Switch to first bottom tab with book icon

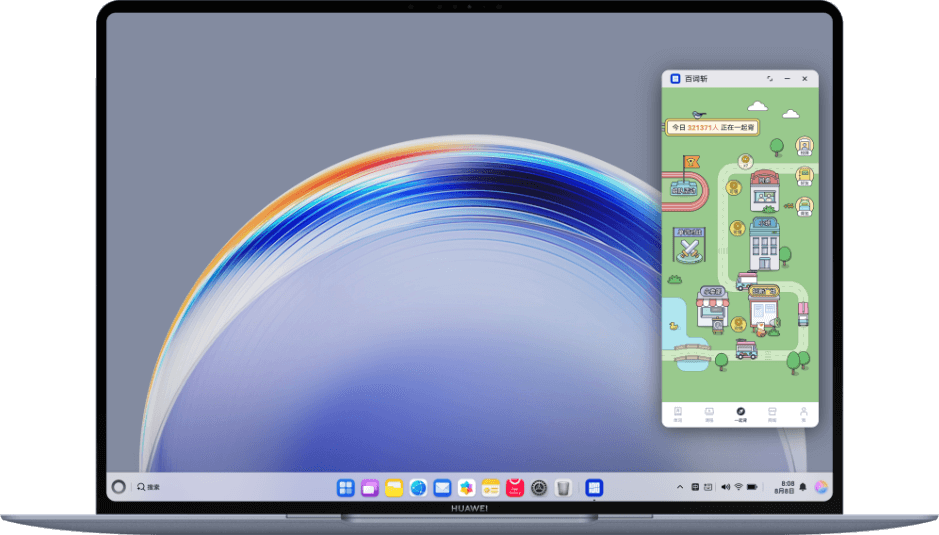(x=678, y=414)
